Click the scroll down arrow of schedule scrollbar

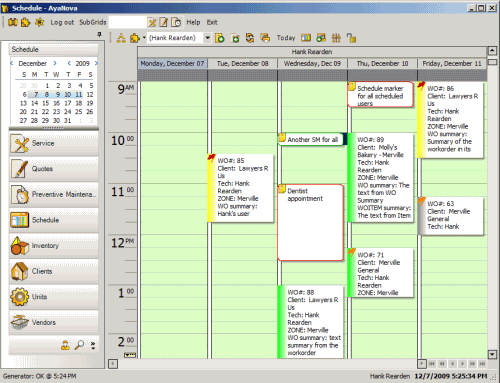click(x=492, y=354)
